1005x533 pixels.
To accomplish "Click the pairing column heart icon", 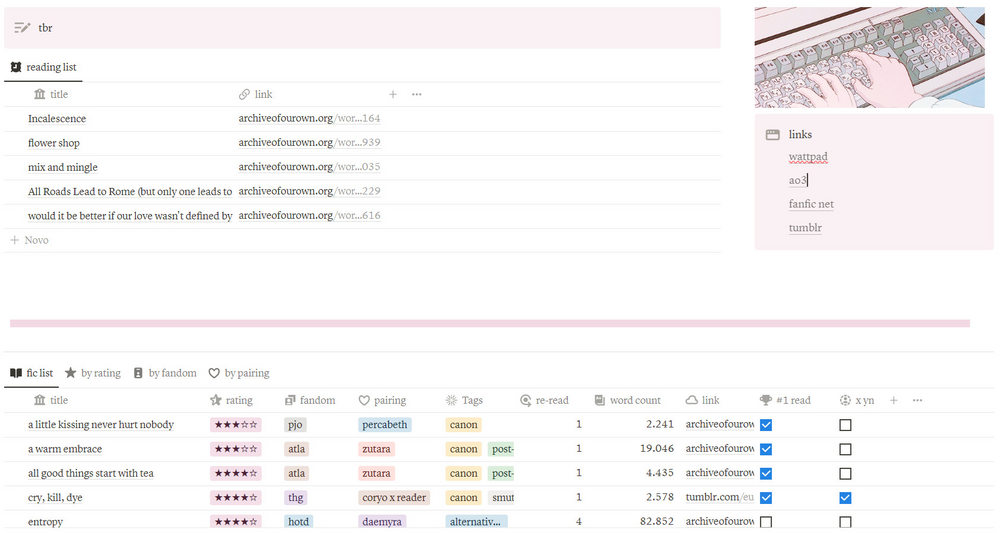I will click(x=364, y=400).
